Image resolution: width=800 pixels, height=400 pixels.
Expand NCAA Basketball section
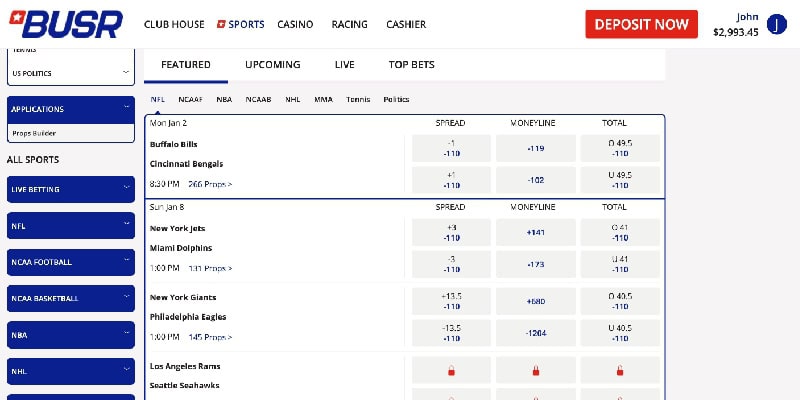(x=71, y=298)
